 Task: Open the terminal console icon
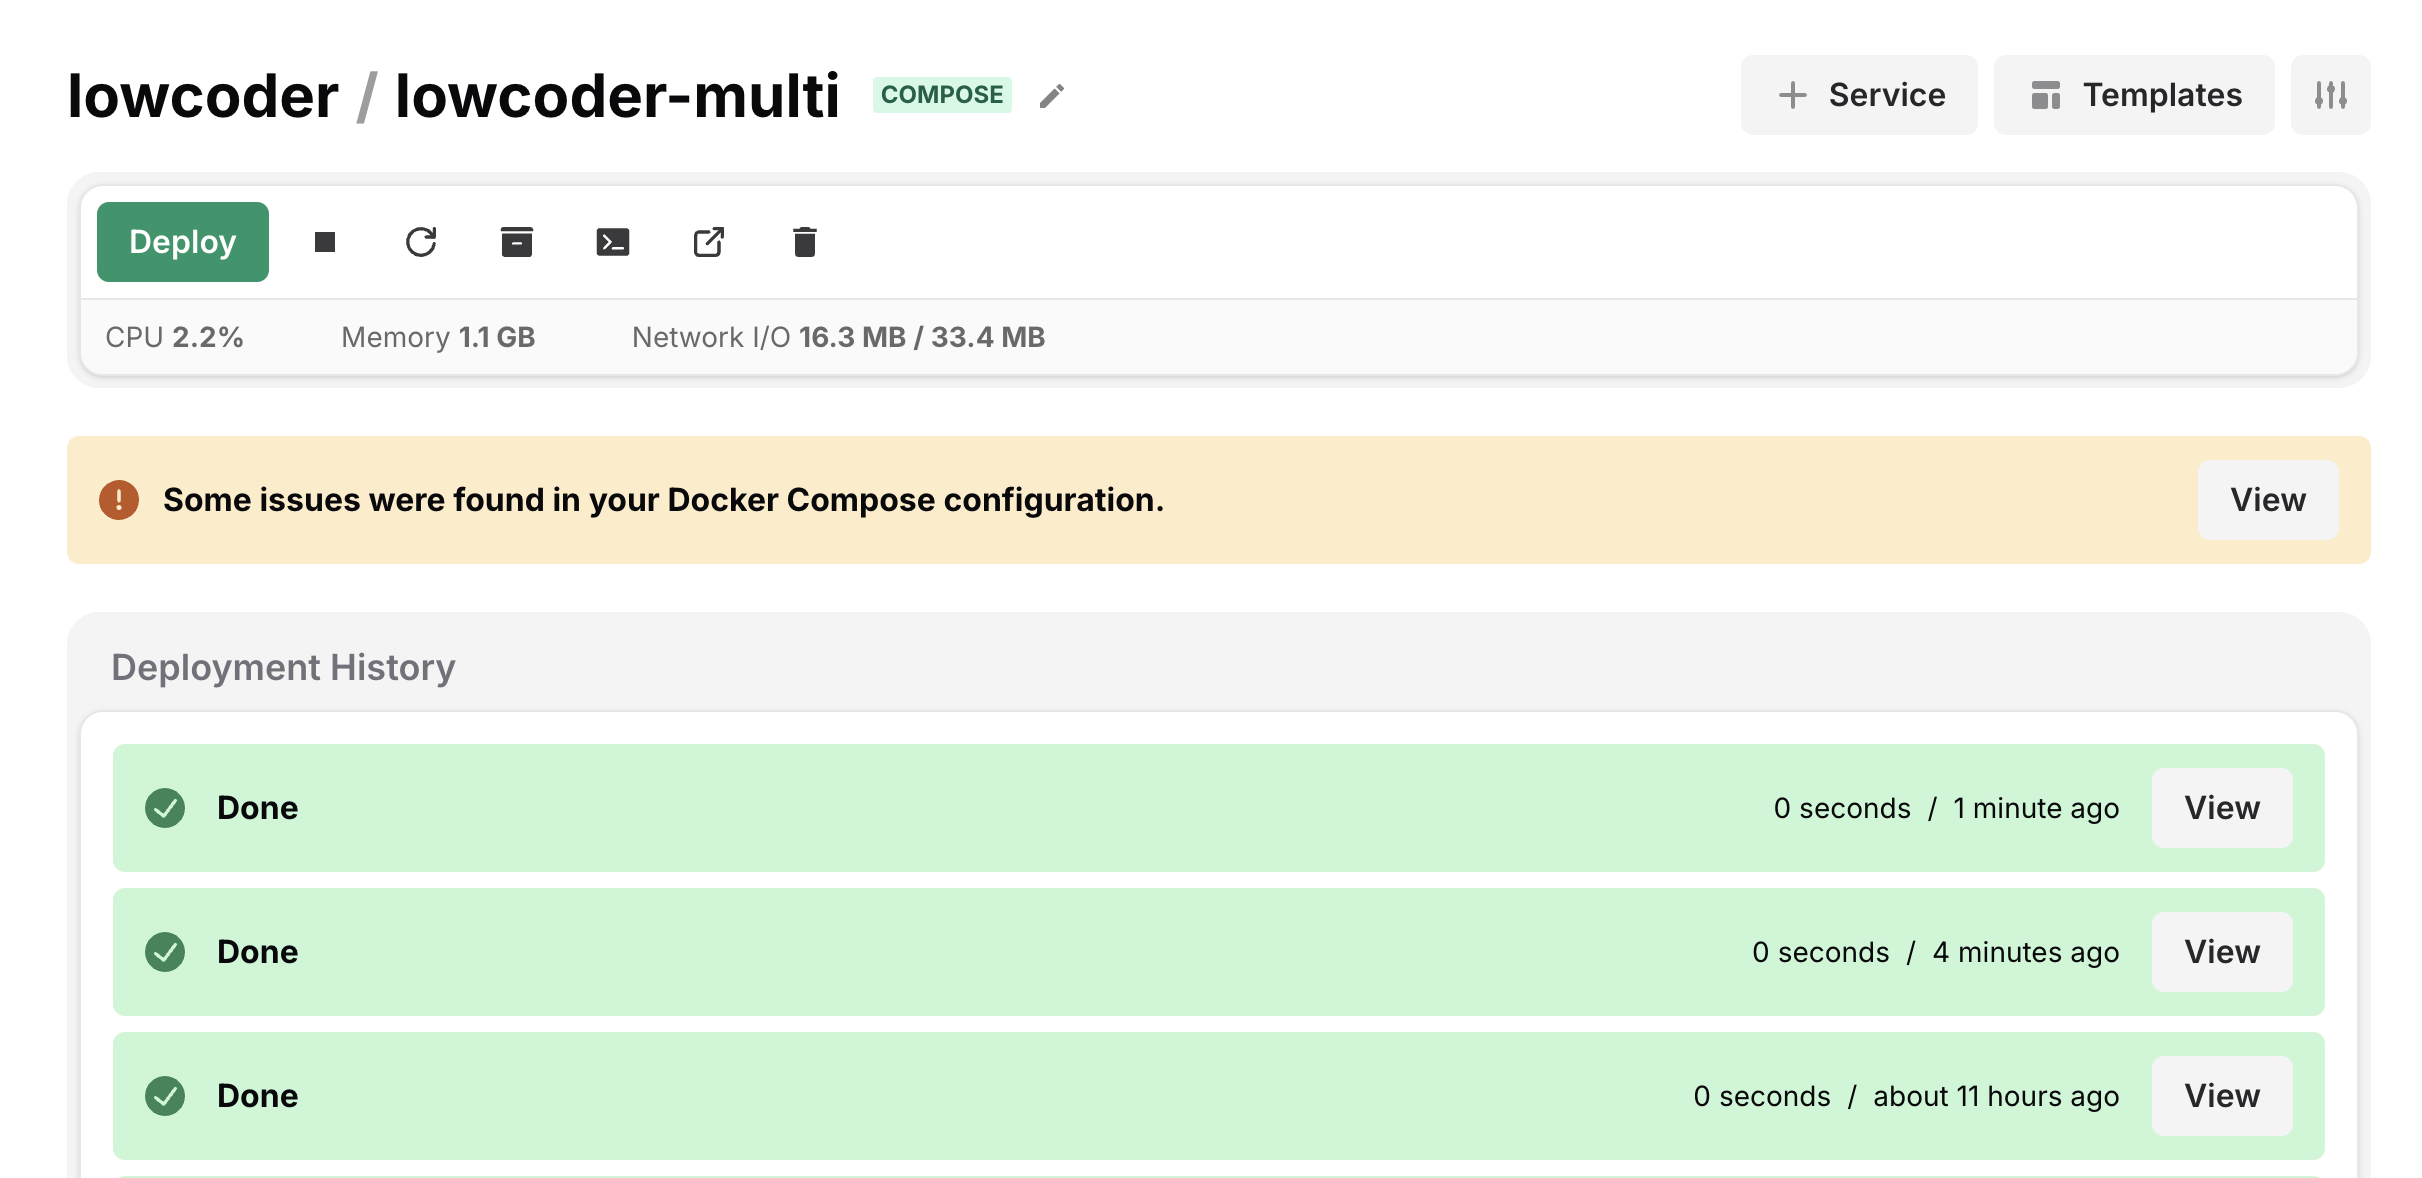point(613,242)
